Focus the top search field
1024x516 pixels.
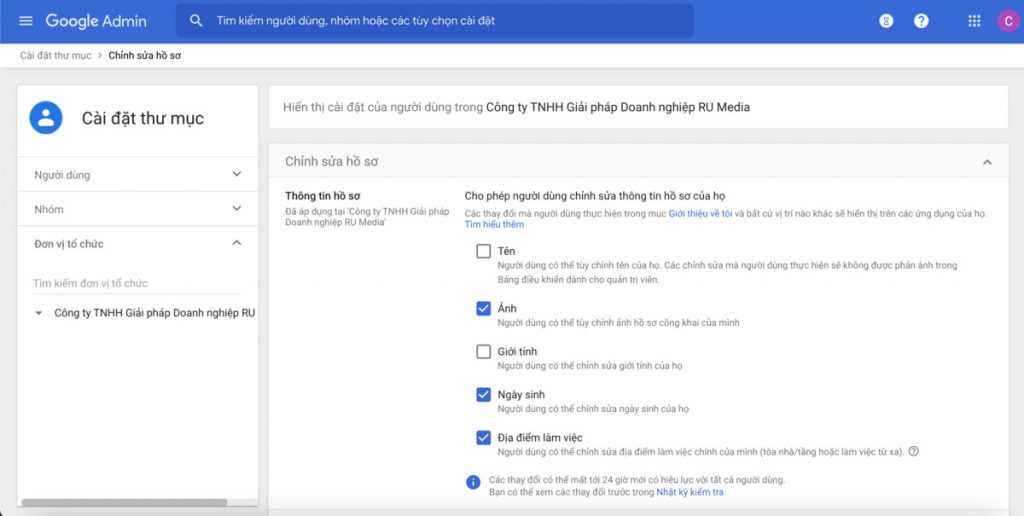(435, 21)
